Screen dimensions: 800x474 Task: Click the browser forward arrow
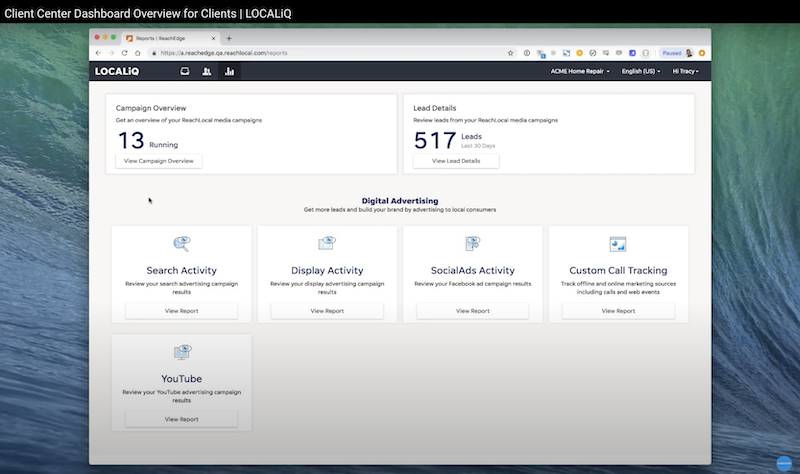click(x=111, y=53)
